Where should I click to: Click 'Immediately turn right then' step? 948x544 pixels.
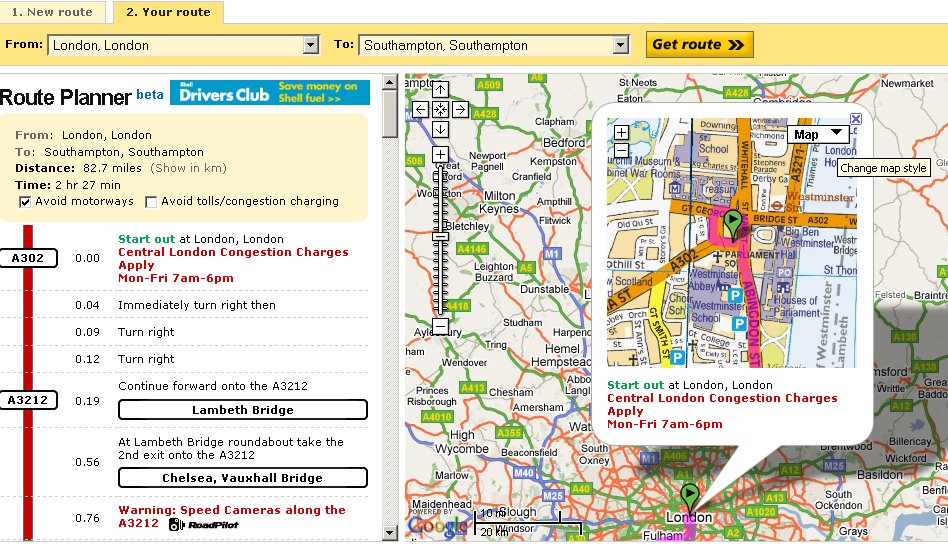pyautogui.click(x=196, y=305)
